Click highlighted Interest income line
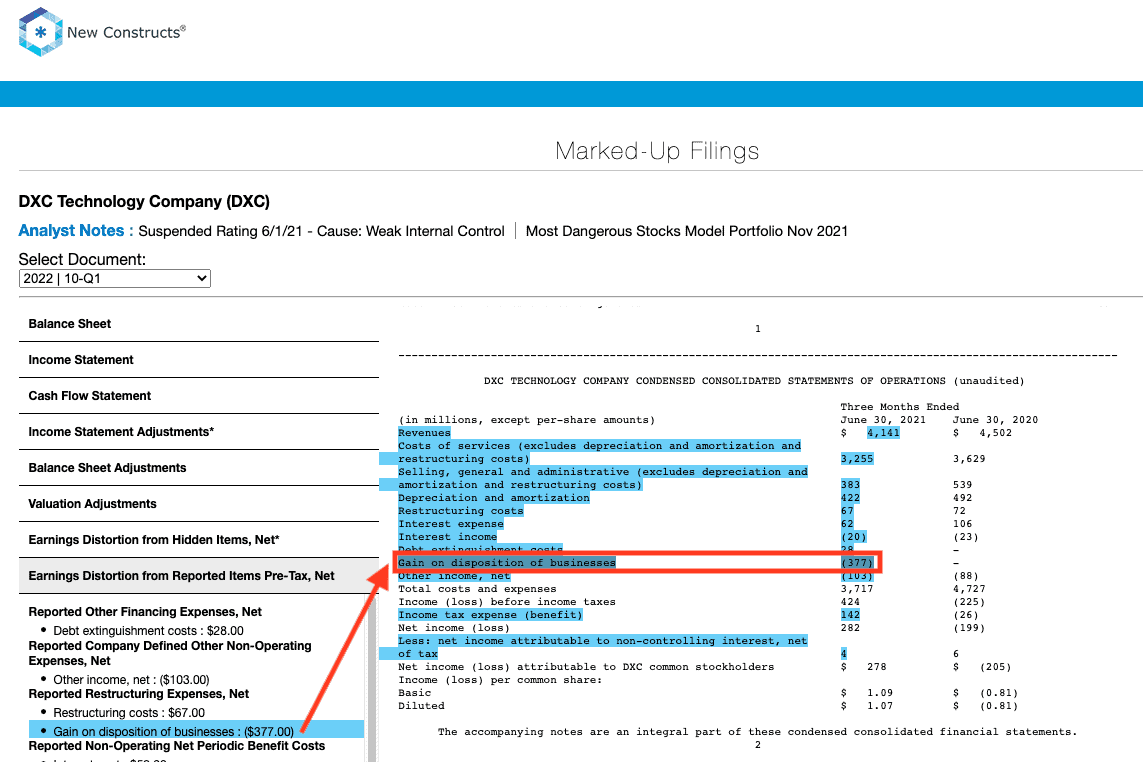This screenshot has width=1143, height=762. 448,537
